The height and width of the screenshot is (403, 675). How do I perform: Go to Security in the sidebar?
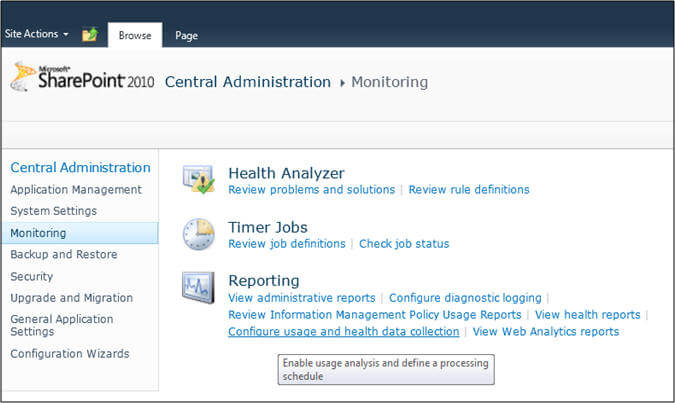pyautogui.click(x=31, y=276)
